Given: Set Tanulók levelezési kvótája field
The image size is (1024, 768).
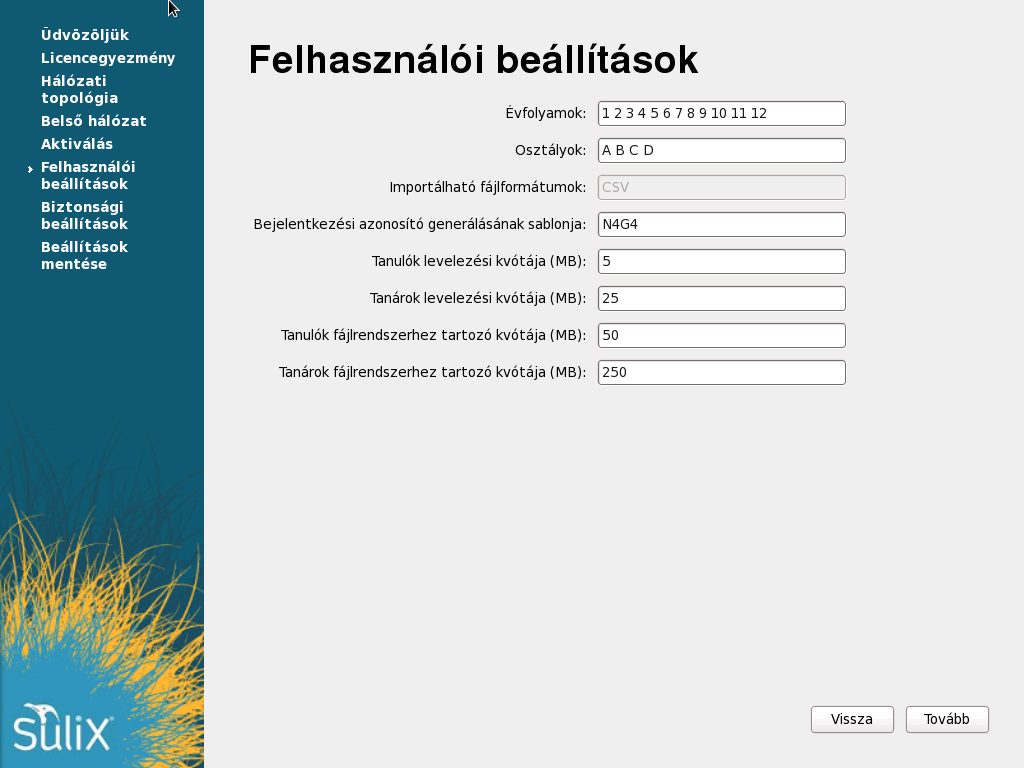Looking at the screenshot, I should 722,261.
